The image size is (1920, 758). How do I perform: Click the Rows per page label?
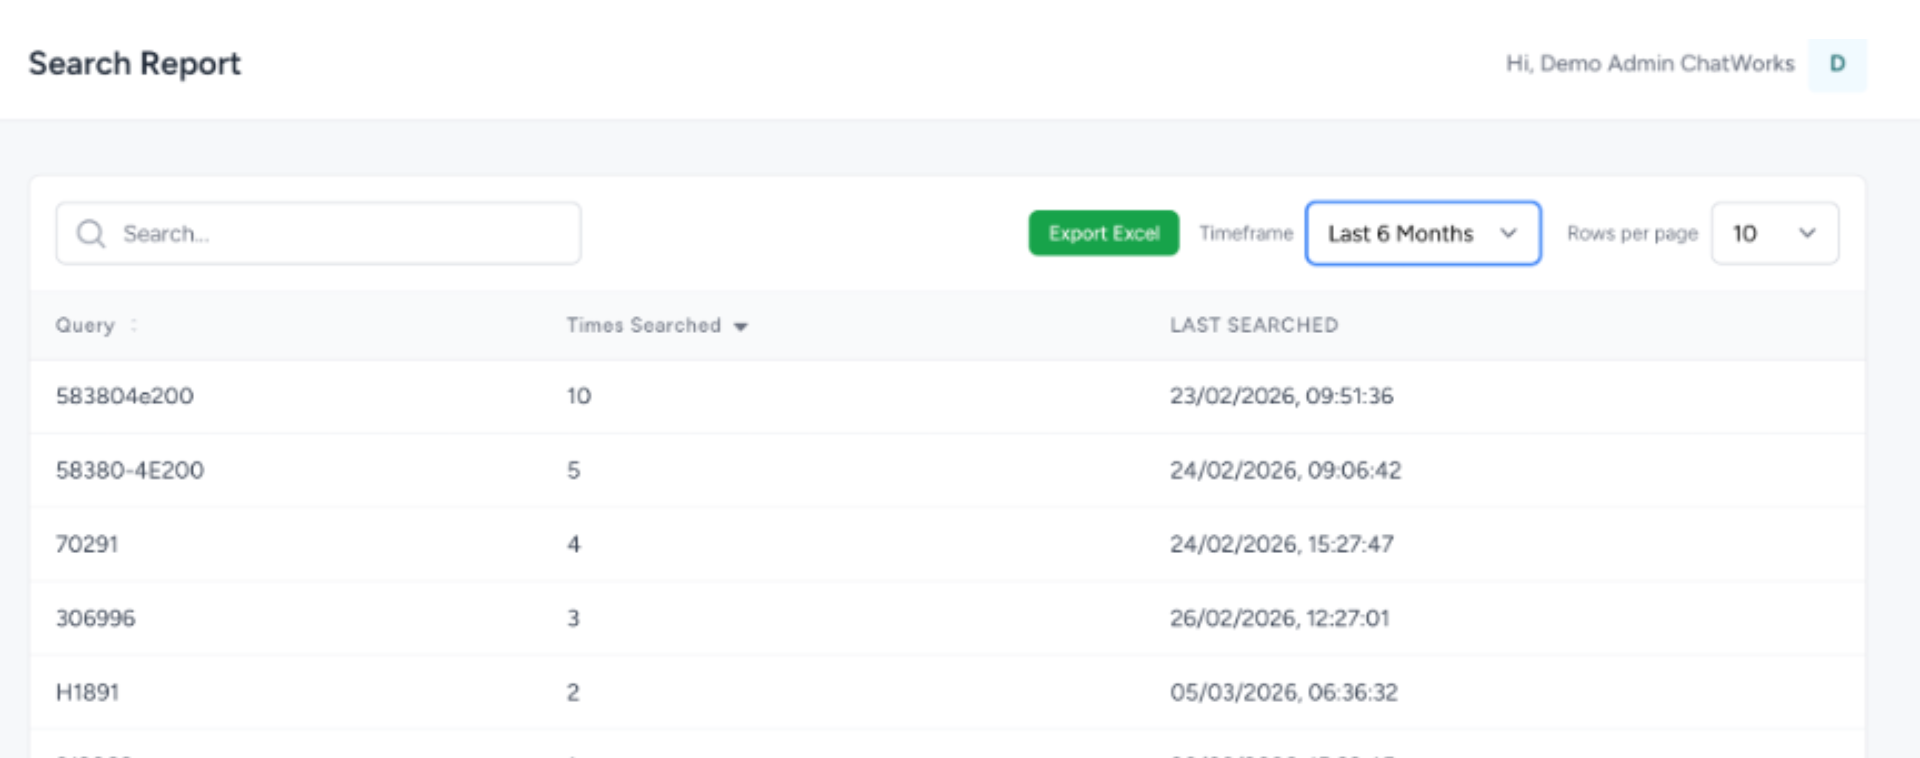tap(1632, 234)
